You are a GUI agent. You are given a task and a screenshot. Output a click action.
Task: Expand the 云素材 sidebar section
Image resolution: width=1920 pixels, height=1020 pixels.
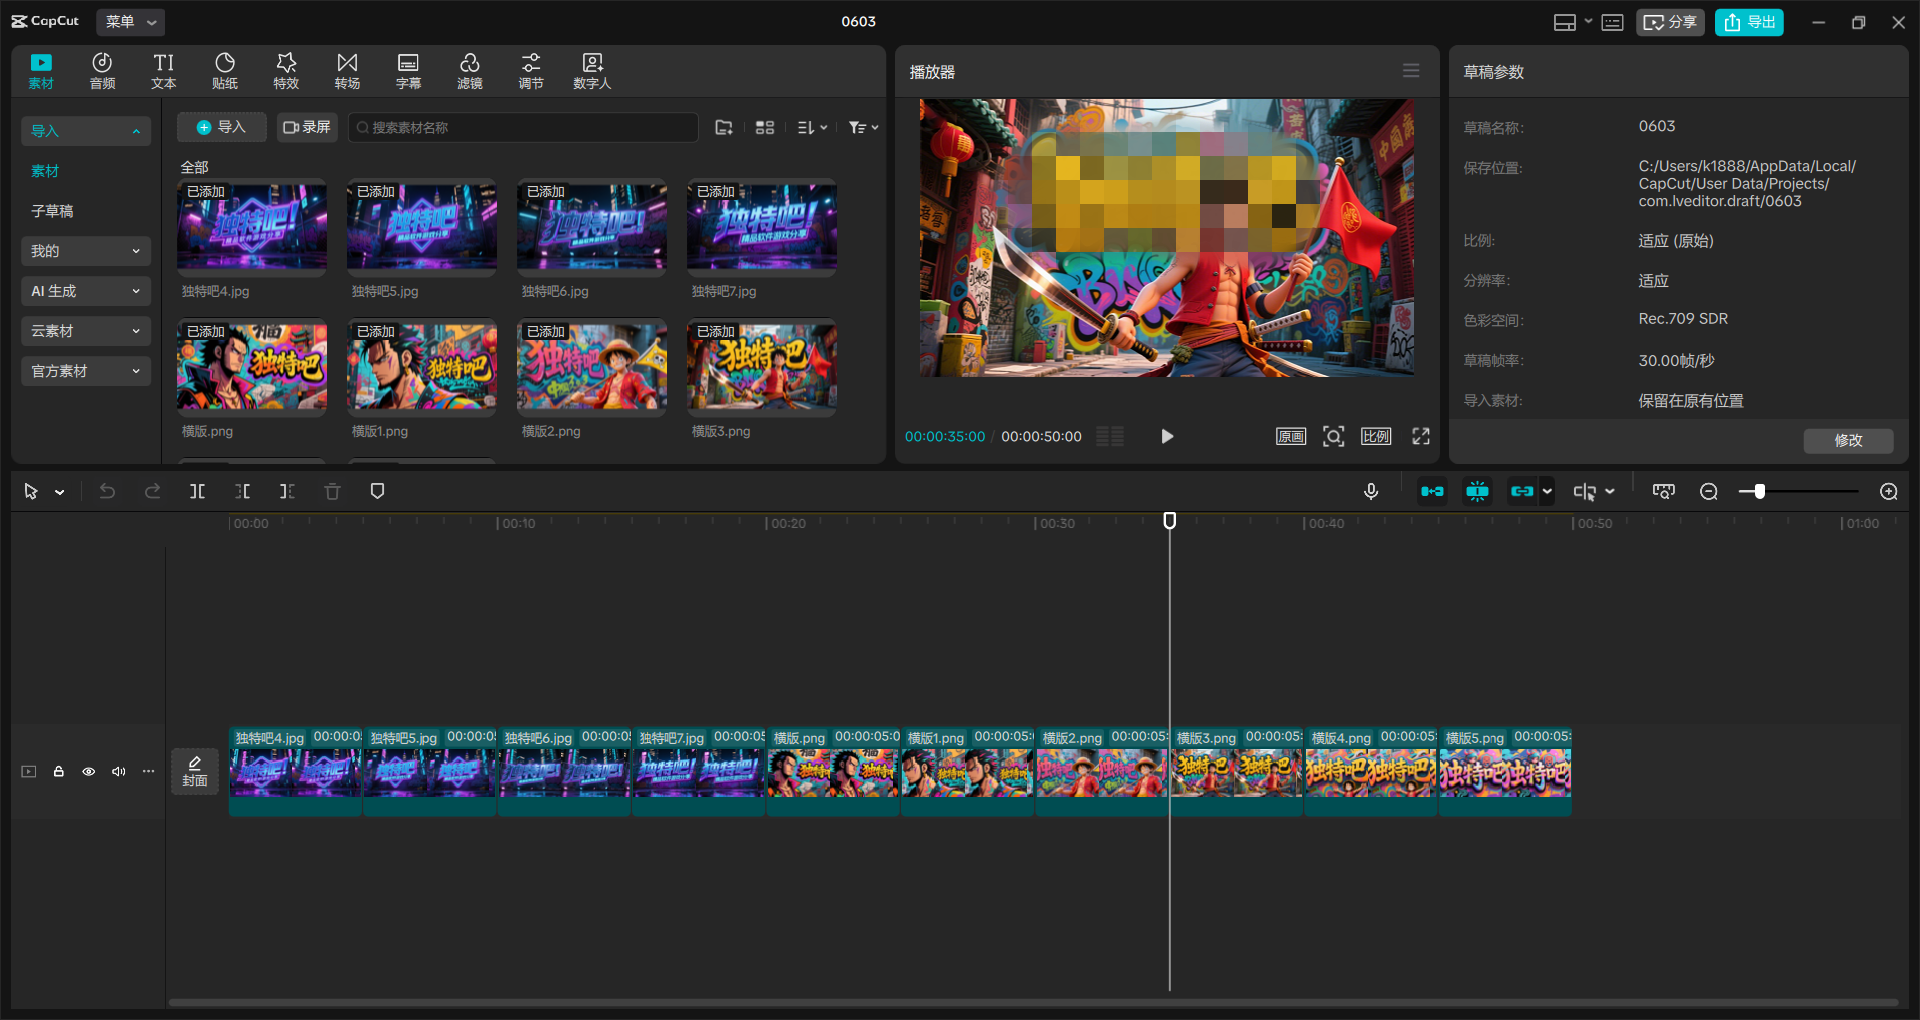coord(86,331)
